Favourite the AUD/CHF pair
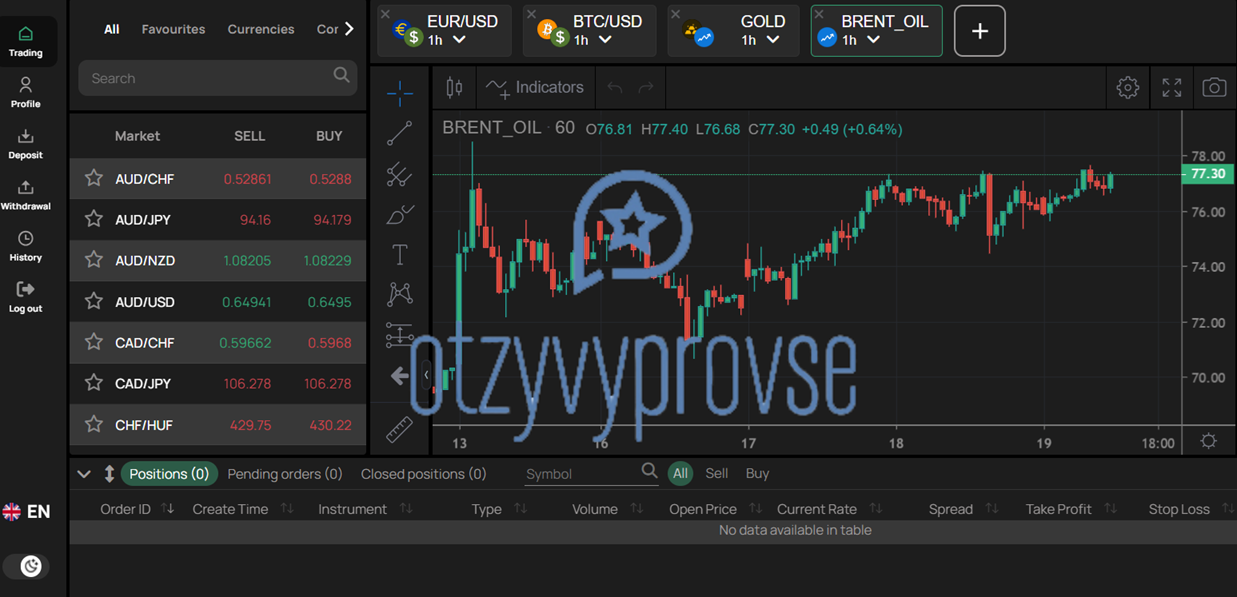Screen dimensions: 1237x597 94,178
